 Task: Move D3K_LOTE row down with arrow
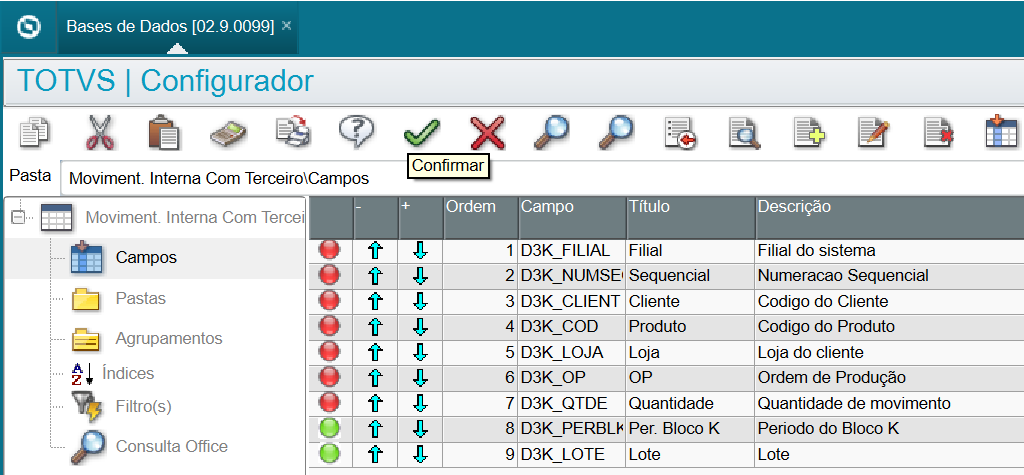421,453
